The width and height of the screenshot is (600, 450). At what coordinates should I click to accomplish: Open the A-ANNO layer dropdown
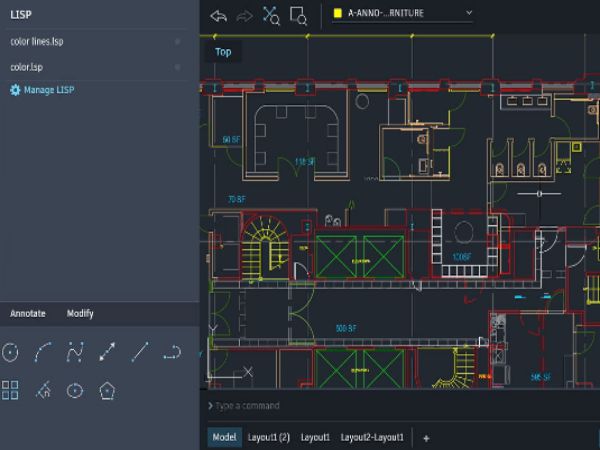point(403,13)
